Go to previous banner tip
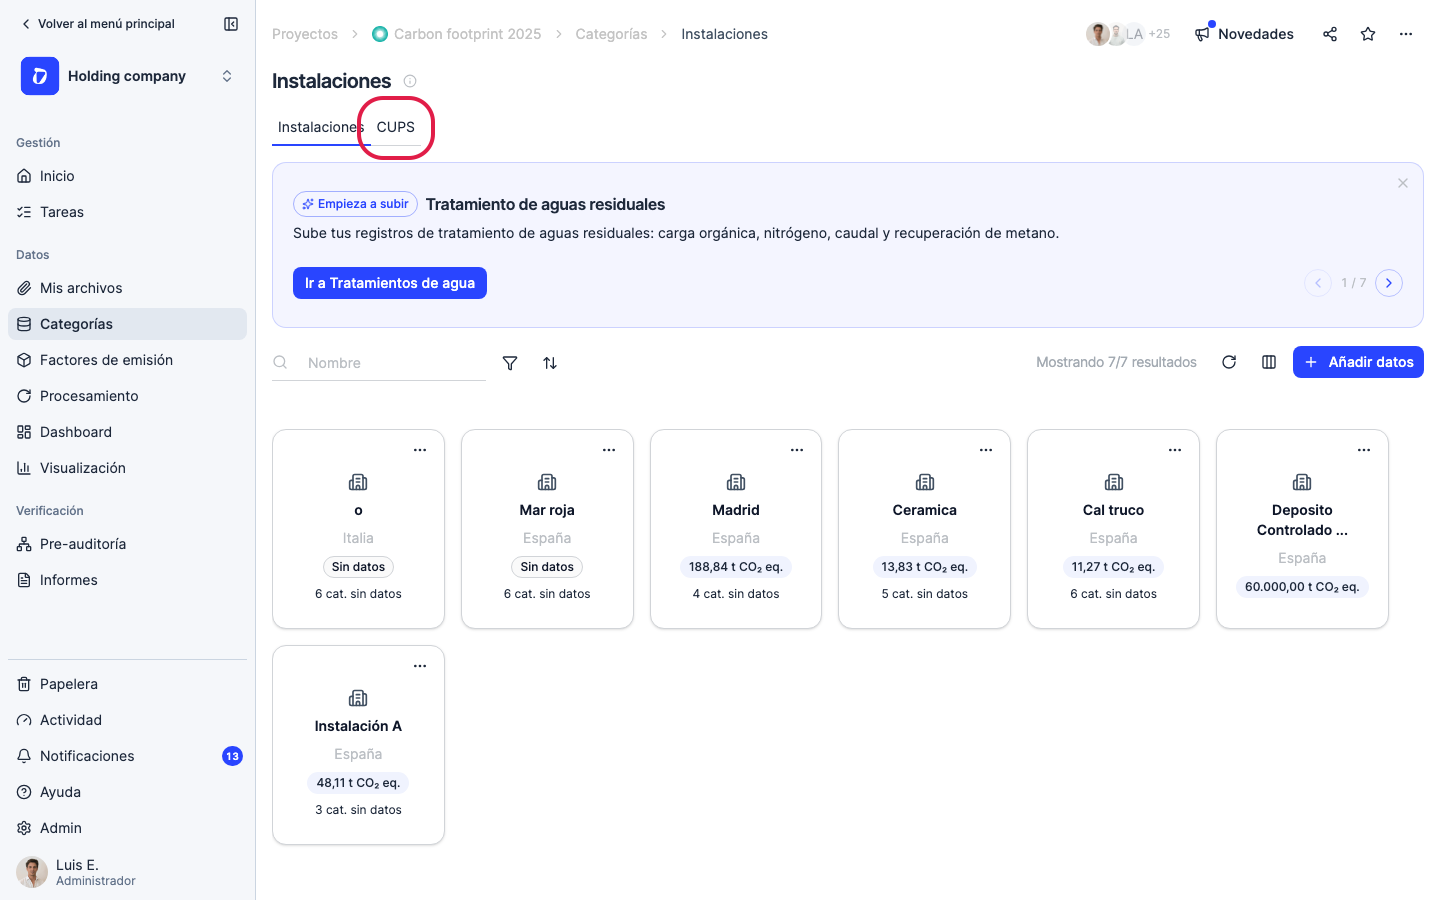The image size is (1440, 900). (1318, 283)
